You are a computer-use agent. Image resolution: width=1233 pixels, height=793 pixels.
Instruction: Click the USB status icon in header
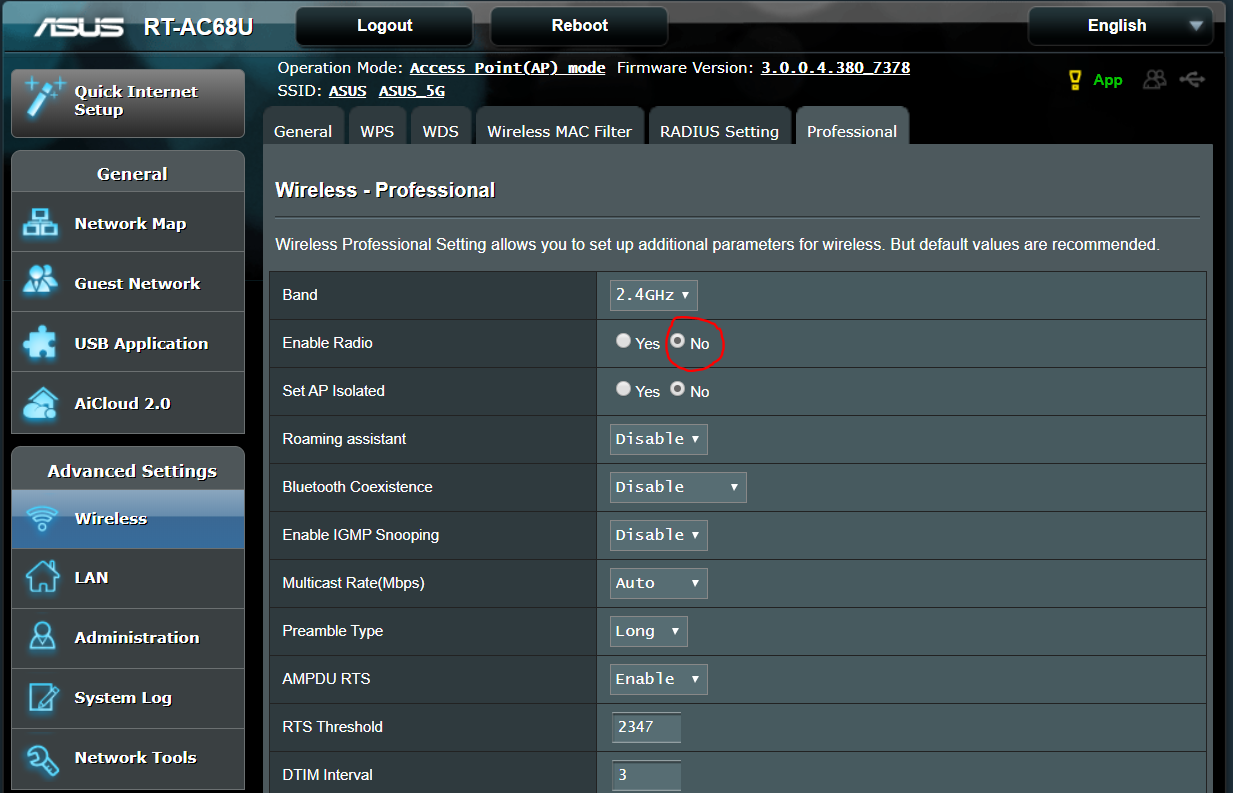coord(1191,79)
